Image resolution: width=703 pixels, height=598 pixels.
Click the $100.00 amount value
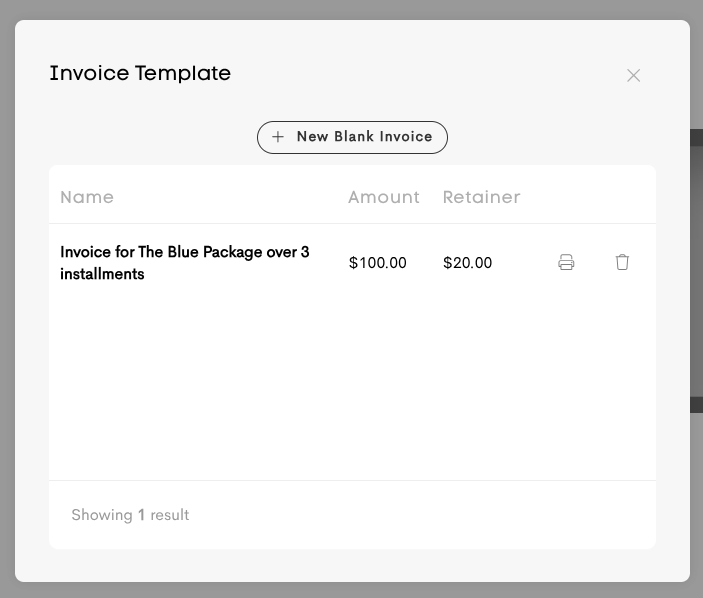tap(378, 263)
